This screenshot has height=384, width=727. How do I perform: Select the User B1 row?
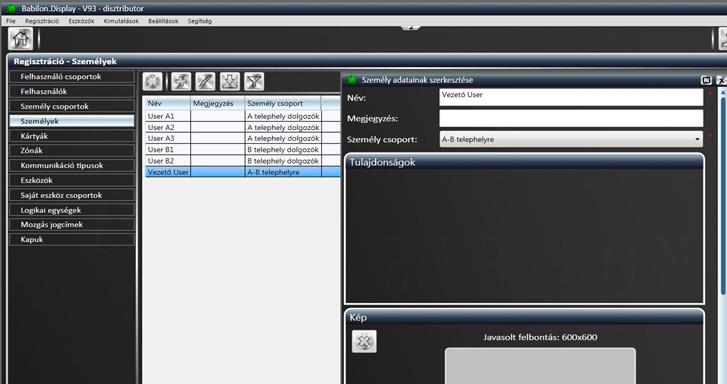(x=242, y=149)
